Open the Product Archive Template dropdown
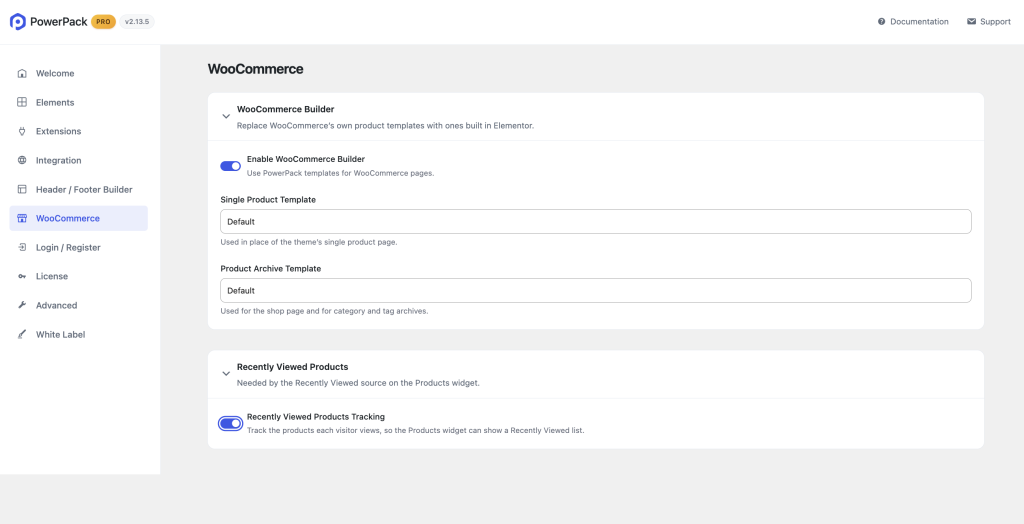The image size is (1024, 524). point(596,291)
